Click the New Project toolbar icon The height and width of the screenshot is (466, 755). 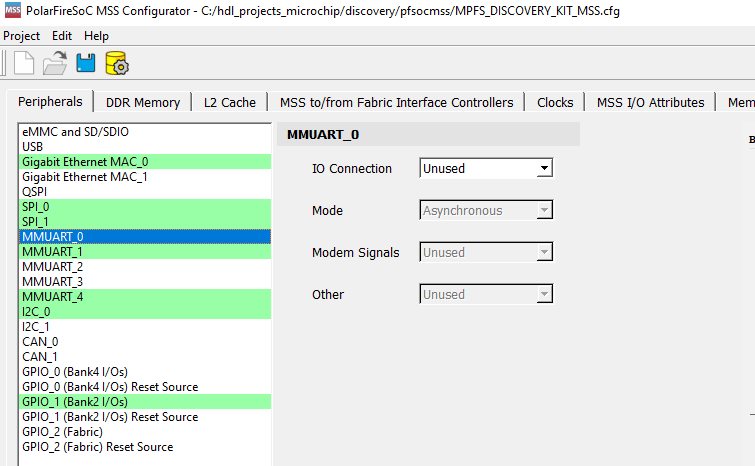(x=24, y=64)
